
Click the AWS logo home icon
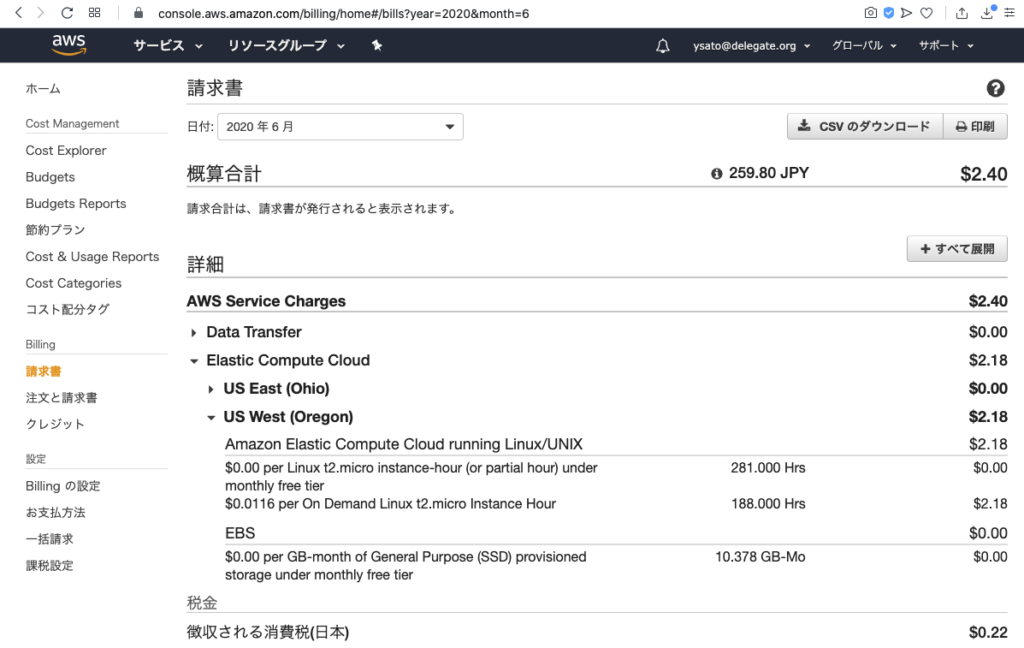point(69,45)
